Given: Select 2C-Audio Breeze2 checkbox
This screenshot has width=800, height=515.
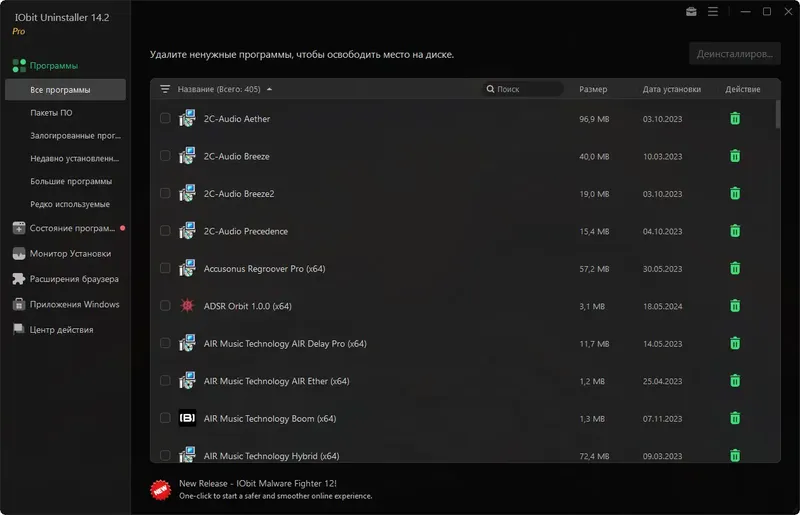Looking at the screenshot, I should coord(165,193).
